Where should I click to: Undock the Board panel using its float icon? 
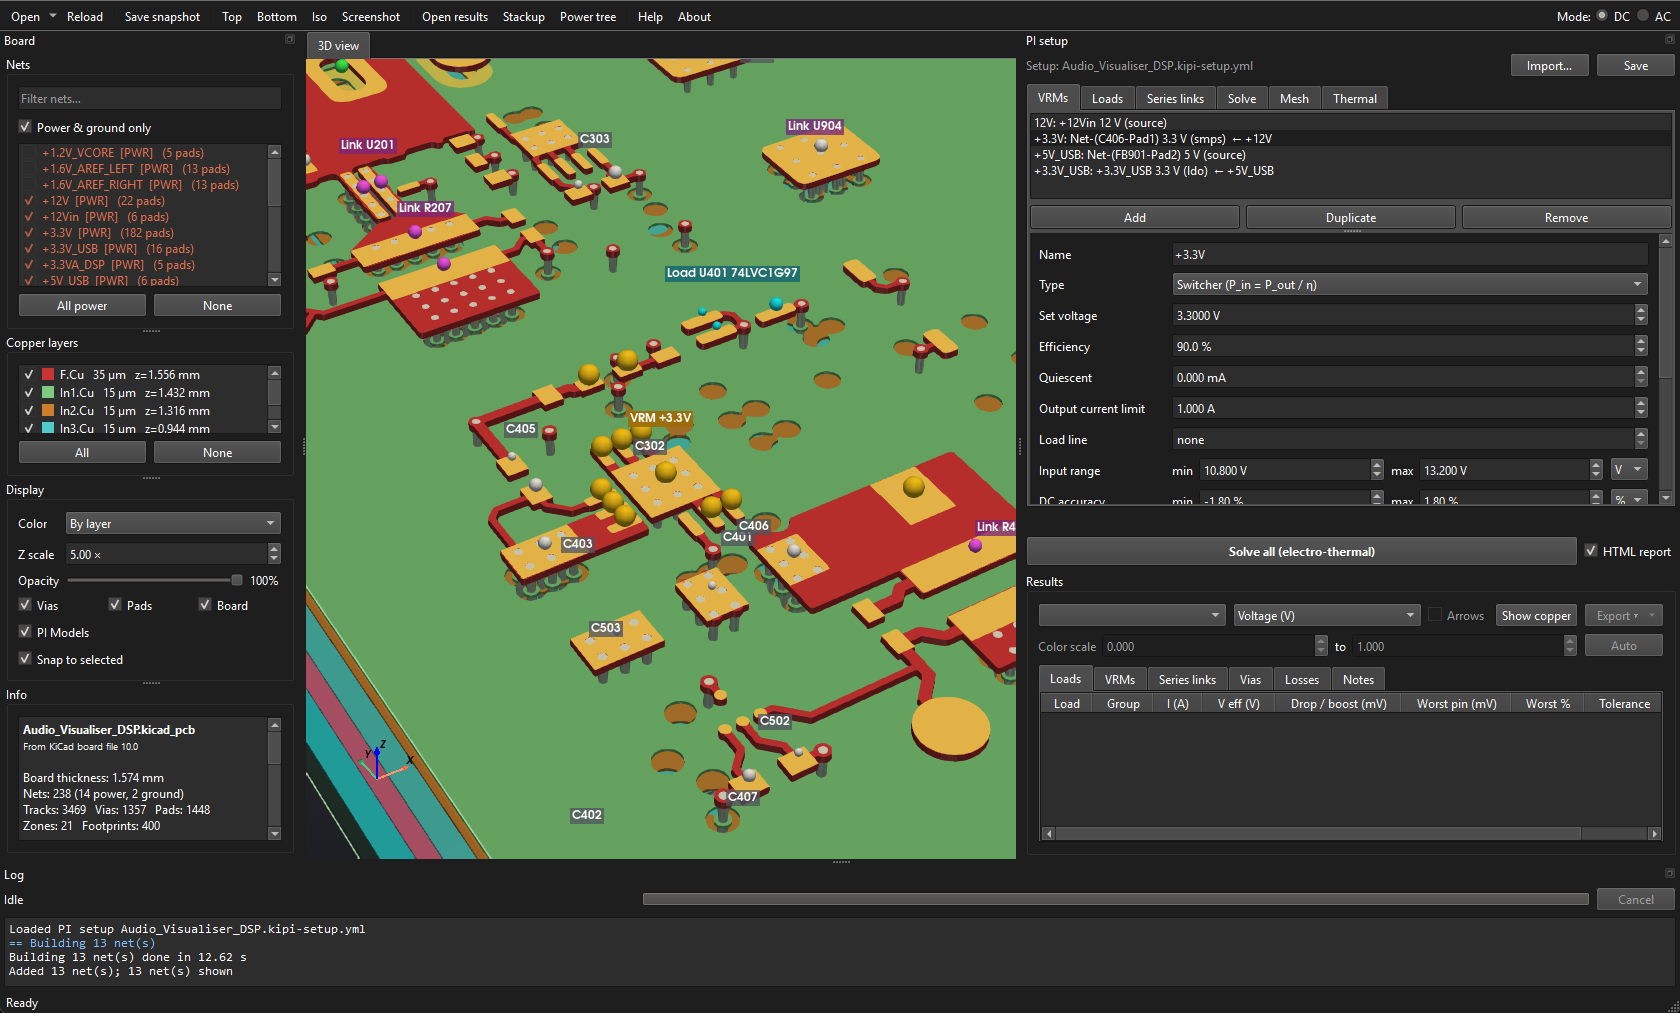pos(290,40)
